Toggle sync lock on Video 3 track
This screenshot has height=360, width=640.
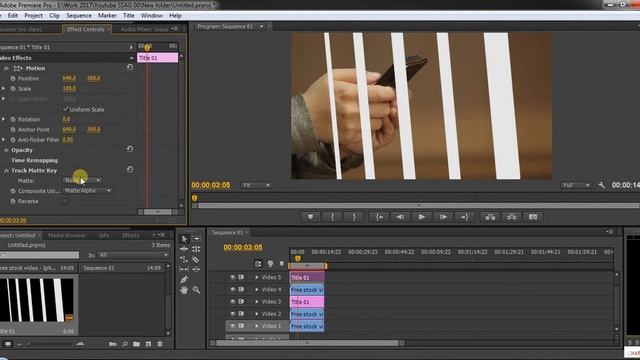[241, 302]
